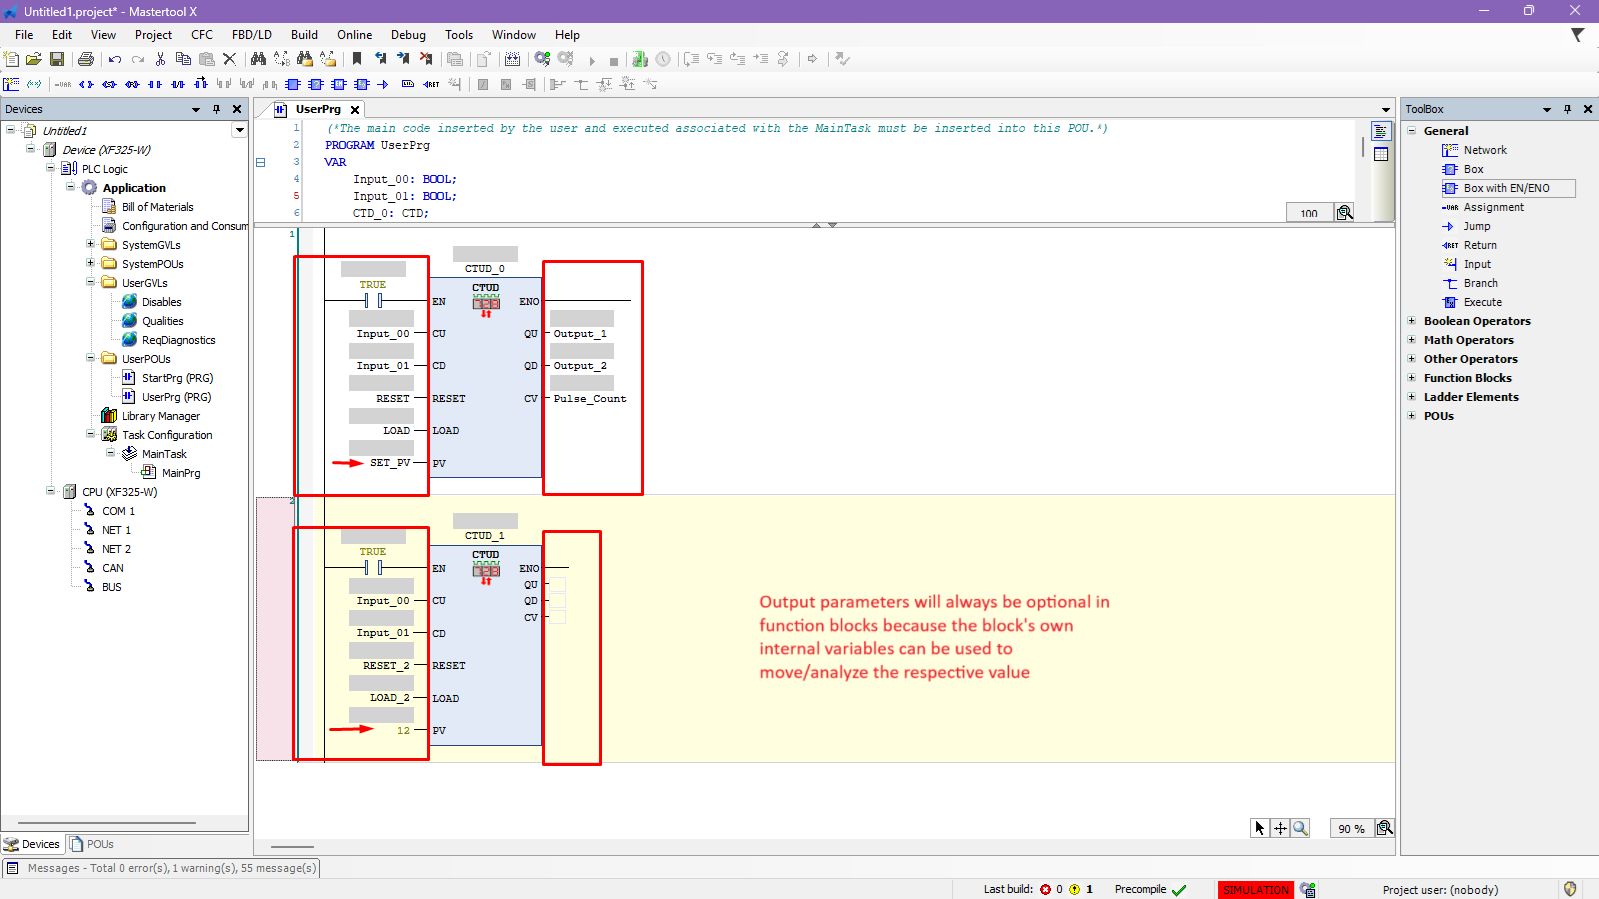
Task: Click the Toggle Bookmark icon
Action: tap(357, 60)
